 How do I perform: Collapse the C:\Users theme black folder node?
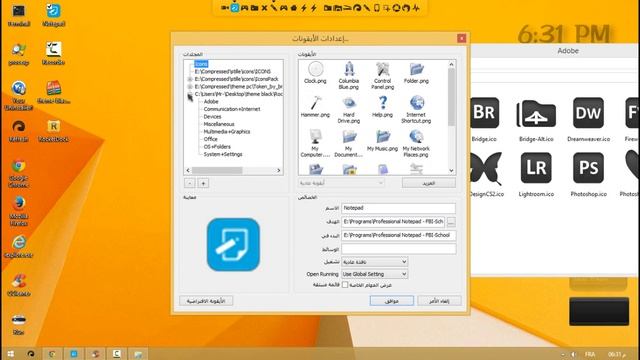190,94
